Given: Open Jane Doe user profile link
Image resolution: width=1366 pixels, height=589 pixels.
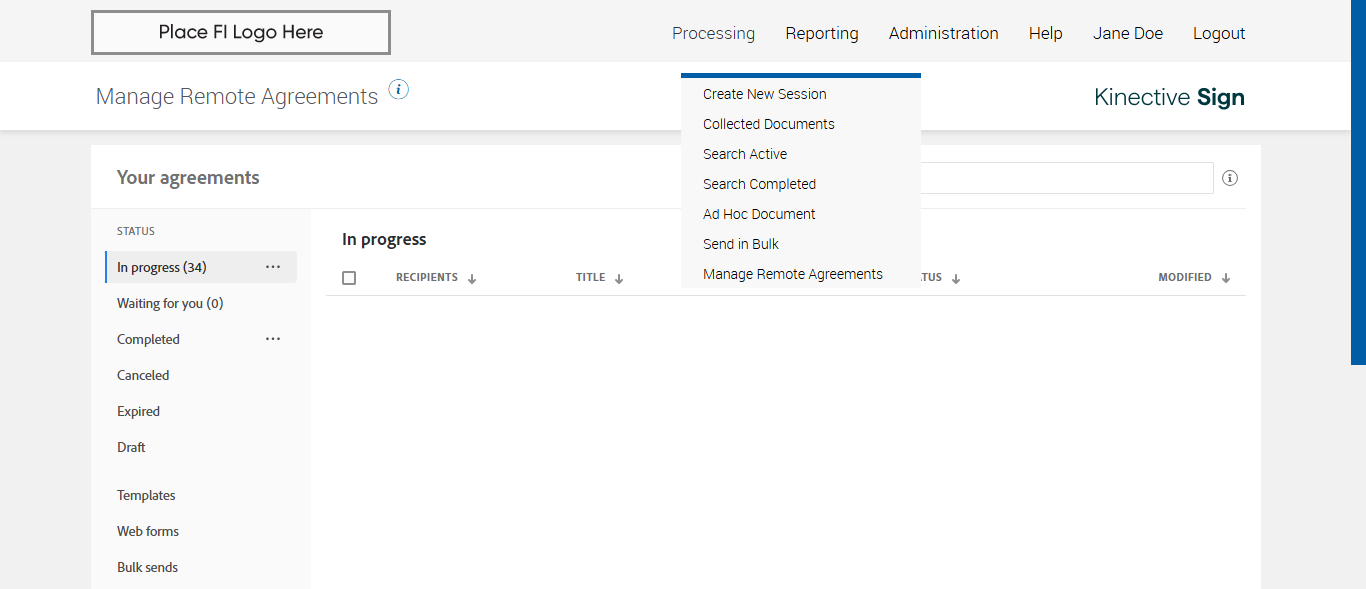Looking at the screenshot, I should pos(1127,33).
